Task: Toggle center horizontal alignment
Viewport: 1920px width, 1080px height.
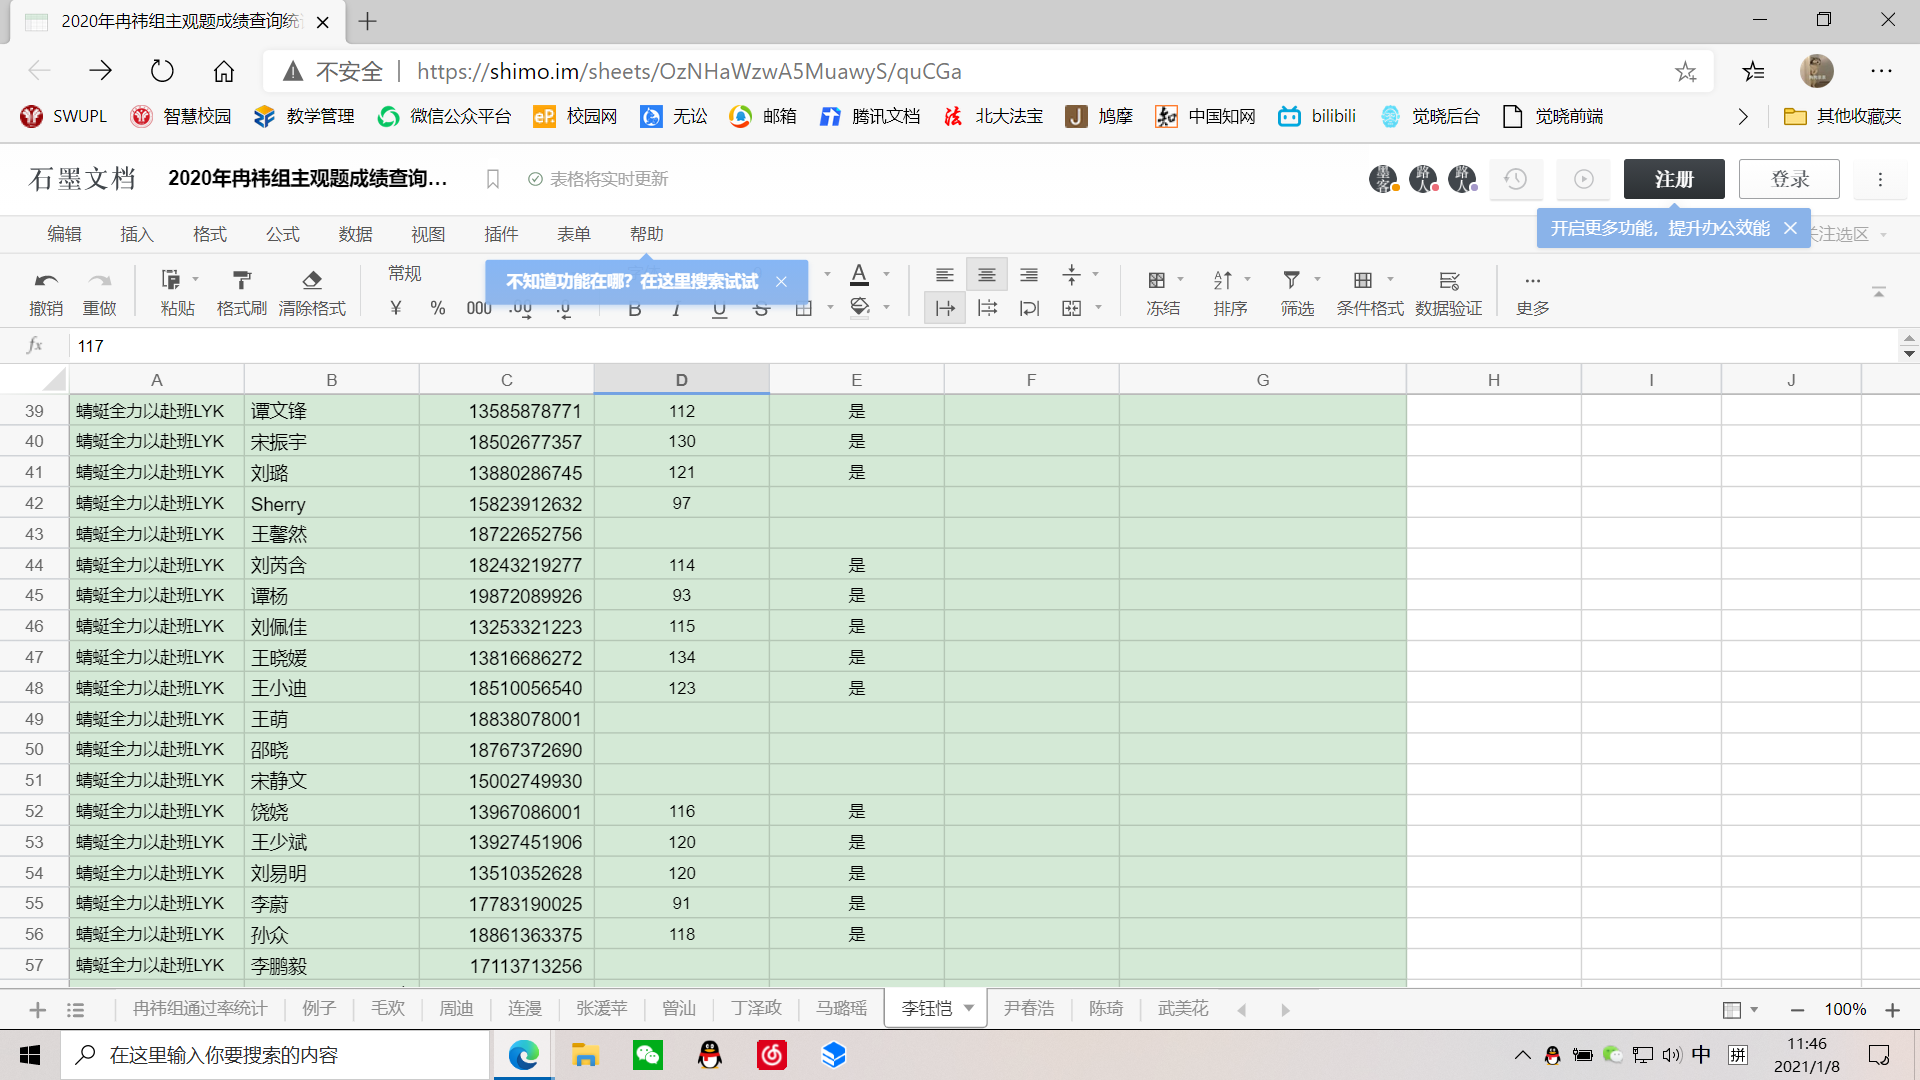Action: click(x=987, y=275)
